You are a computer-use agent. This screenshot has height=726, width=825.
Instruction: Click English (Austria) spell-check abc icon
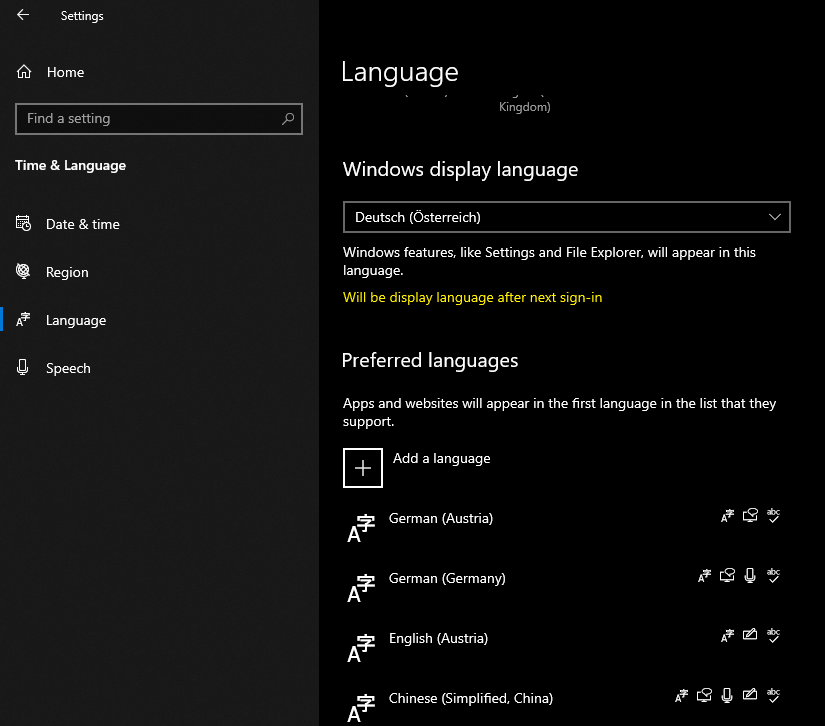(x=773, y=636)
